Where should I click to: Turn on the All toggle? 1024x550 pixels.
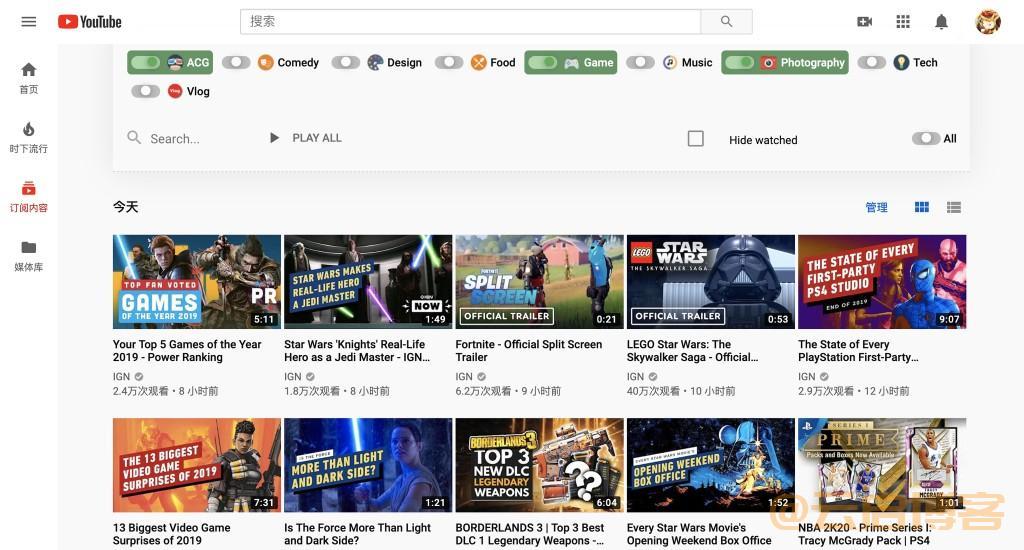pyautogui.click(x=925, y=139)
